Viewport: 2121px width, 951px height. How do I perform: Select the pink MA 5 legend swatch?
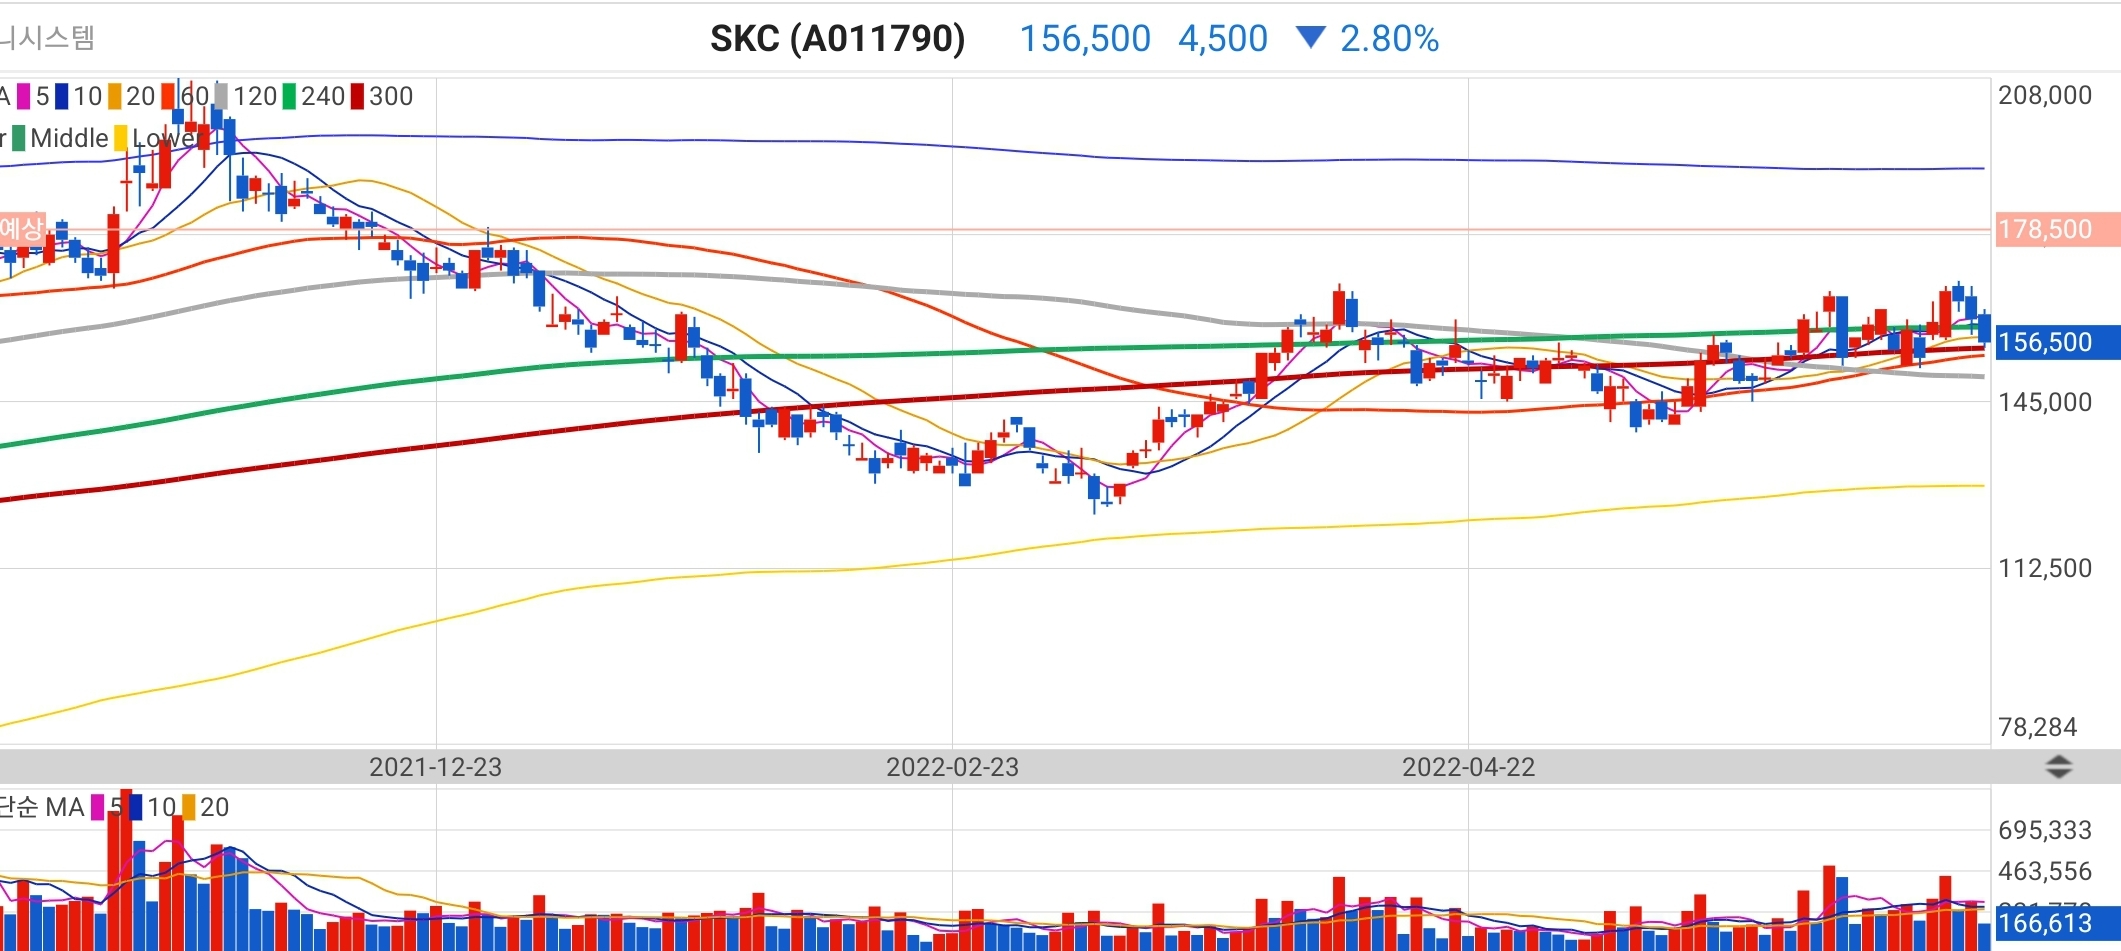(x=24, y=96)
